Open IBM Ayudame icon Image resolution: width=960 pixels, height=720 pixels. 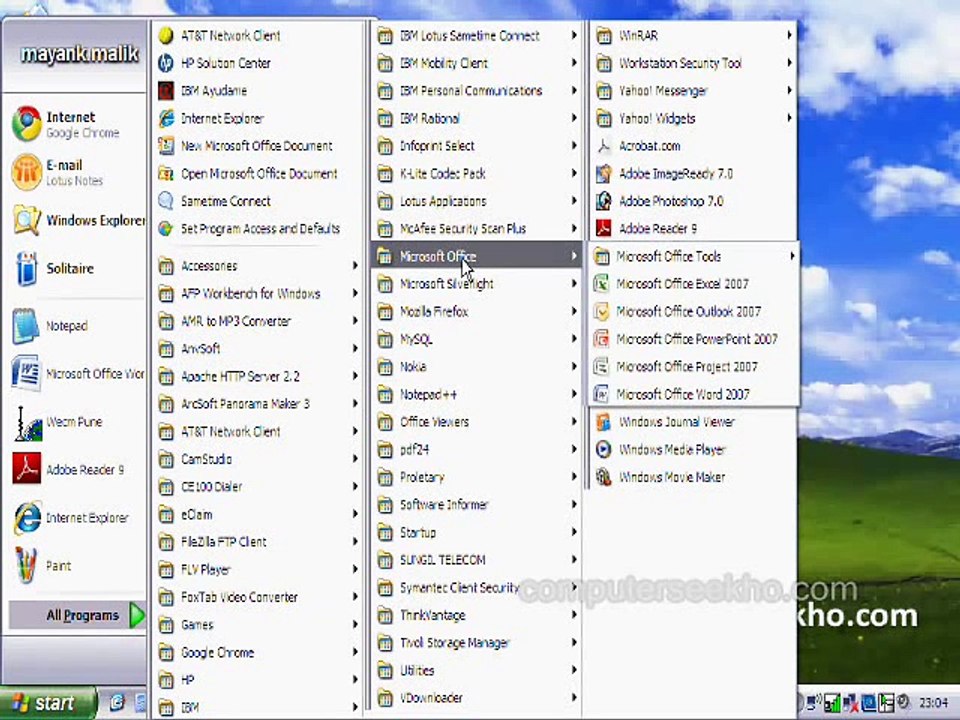(165, 91)
